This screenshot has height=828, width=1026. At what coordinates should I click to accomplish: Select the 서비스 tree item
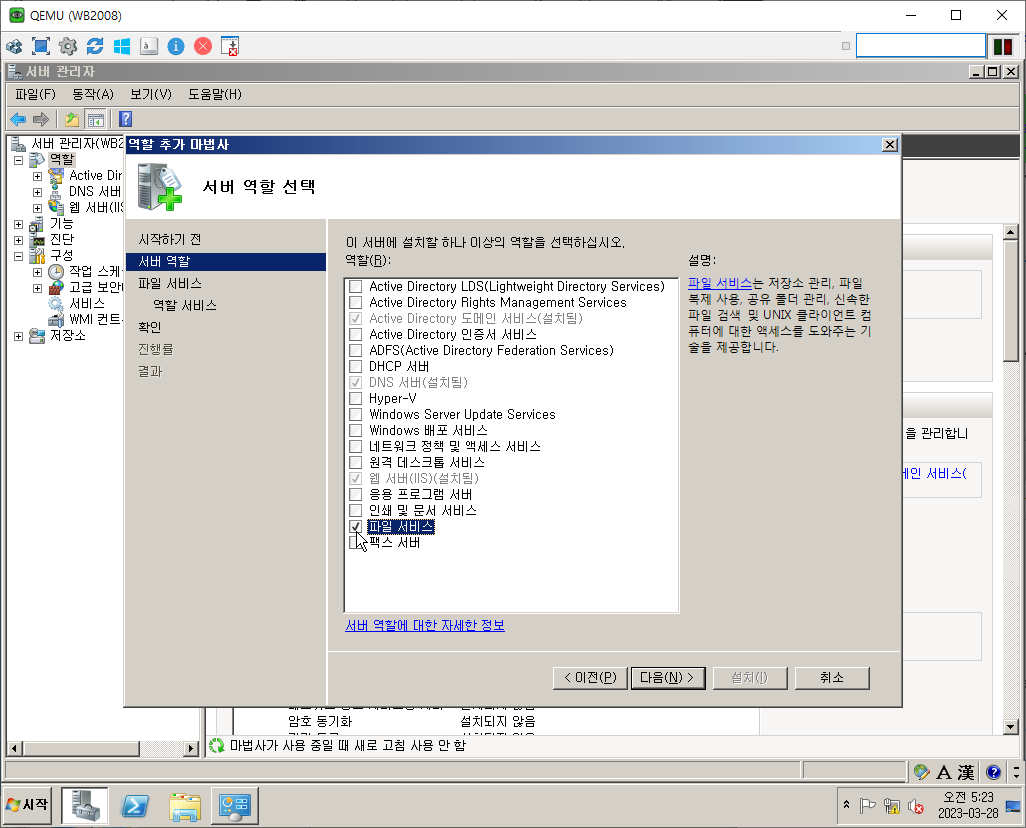pos(87,304)
